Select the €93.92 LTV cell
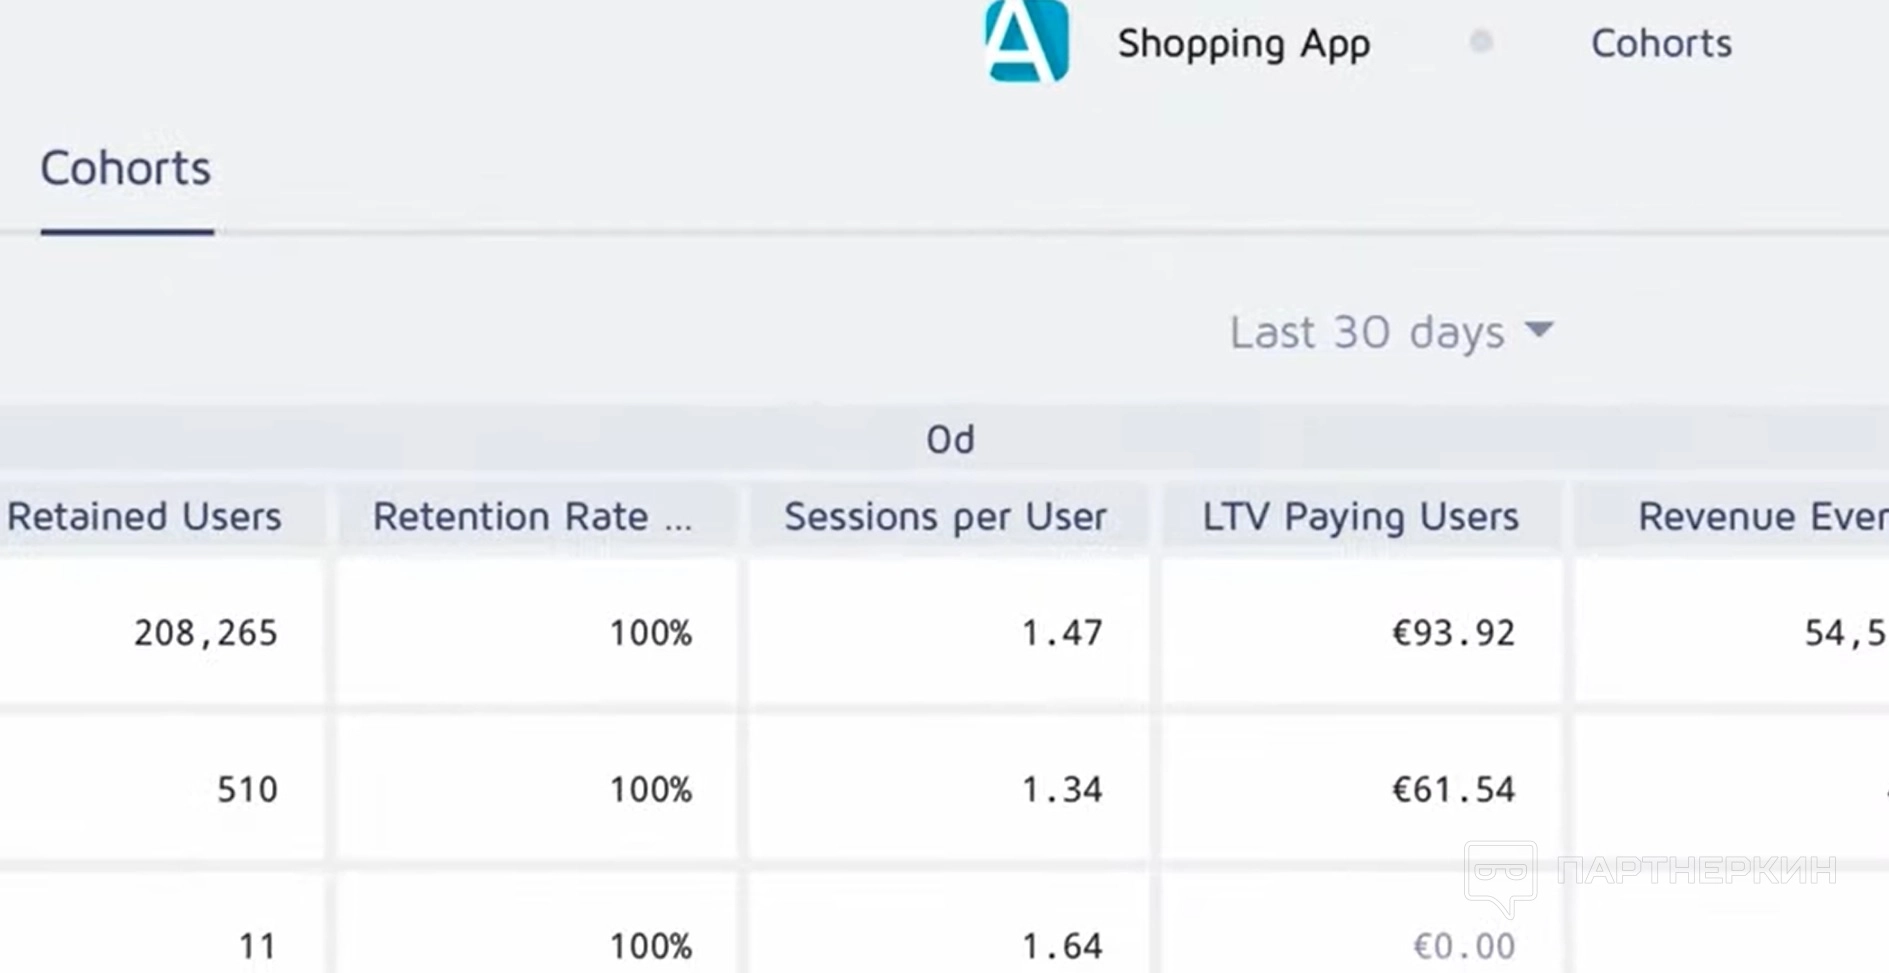Screen dimensions: 1889x973 (x=1453, y=632)
